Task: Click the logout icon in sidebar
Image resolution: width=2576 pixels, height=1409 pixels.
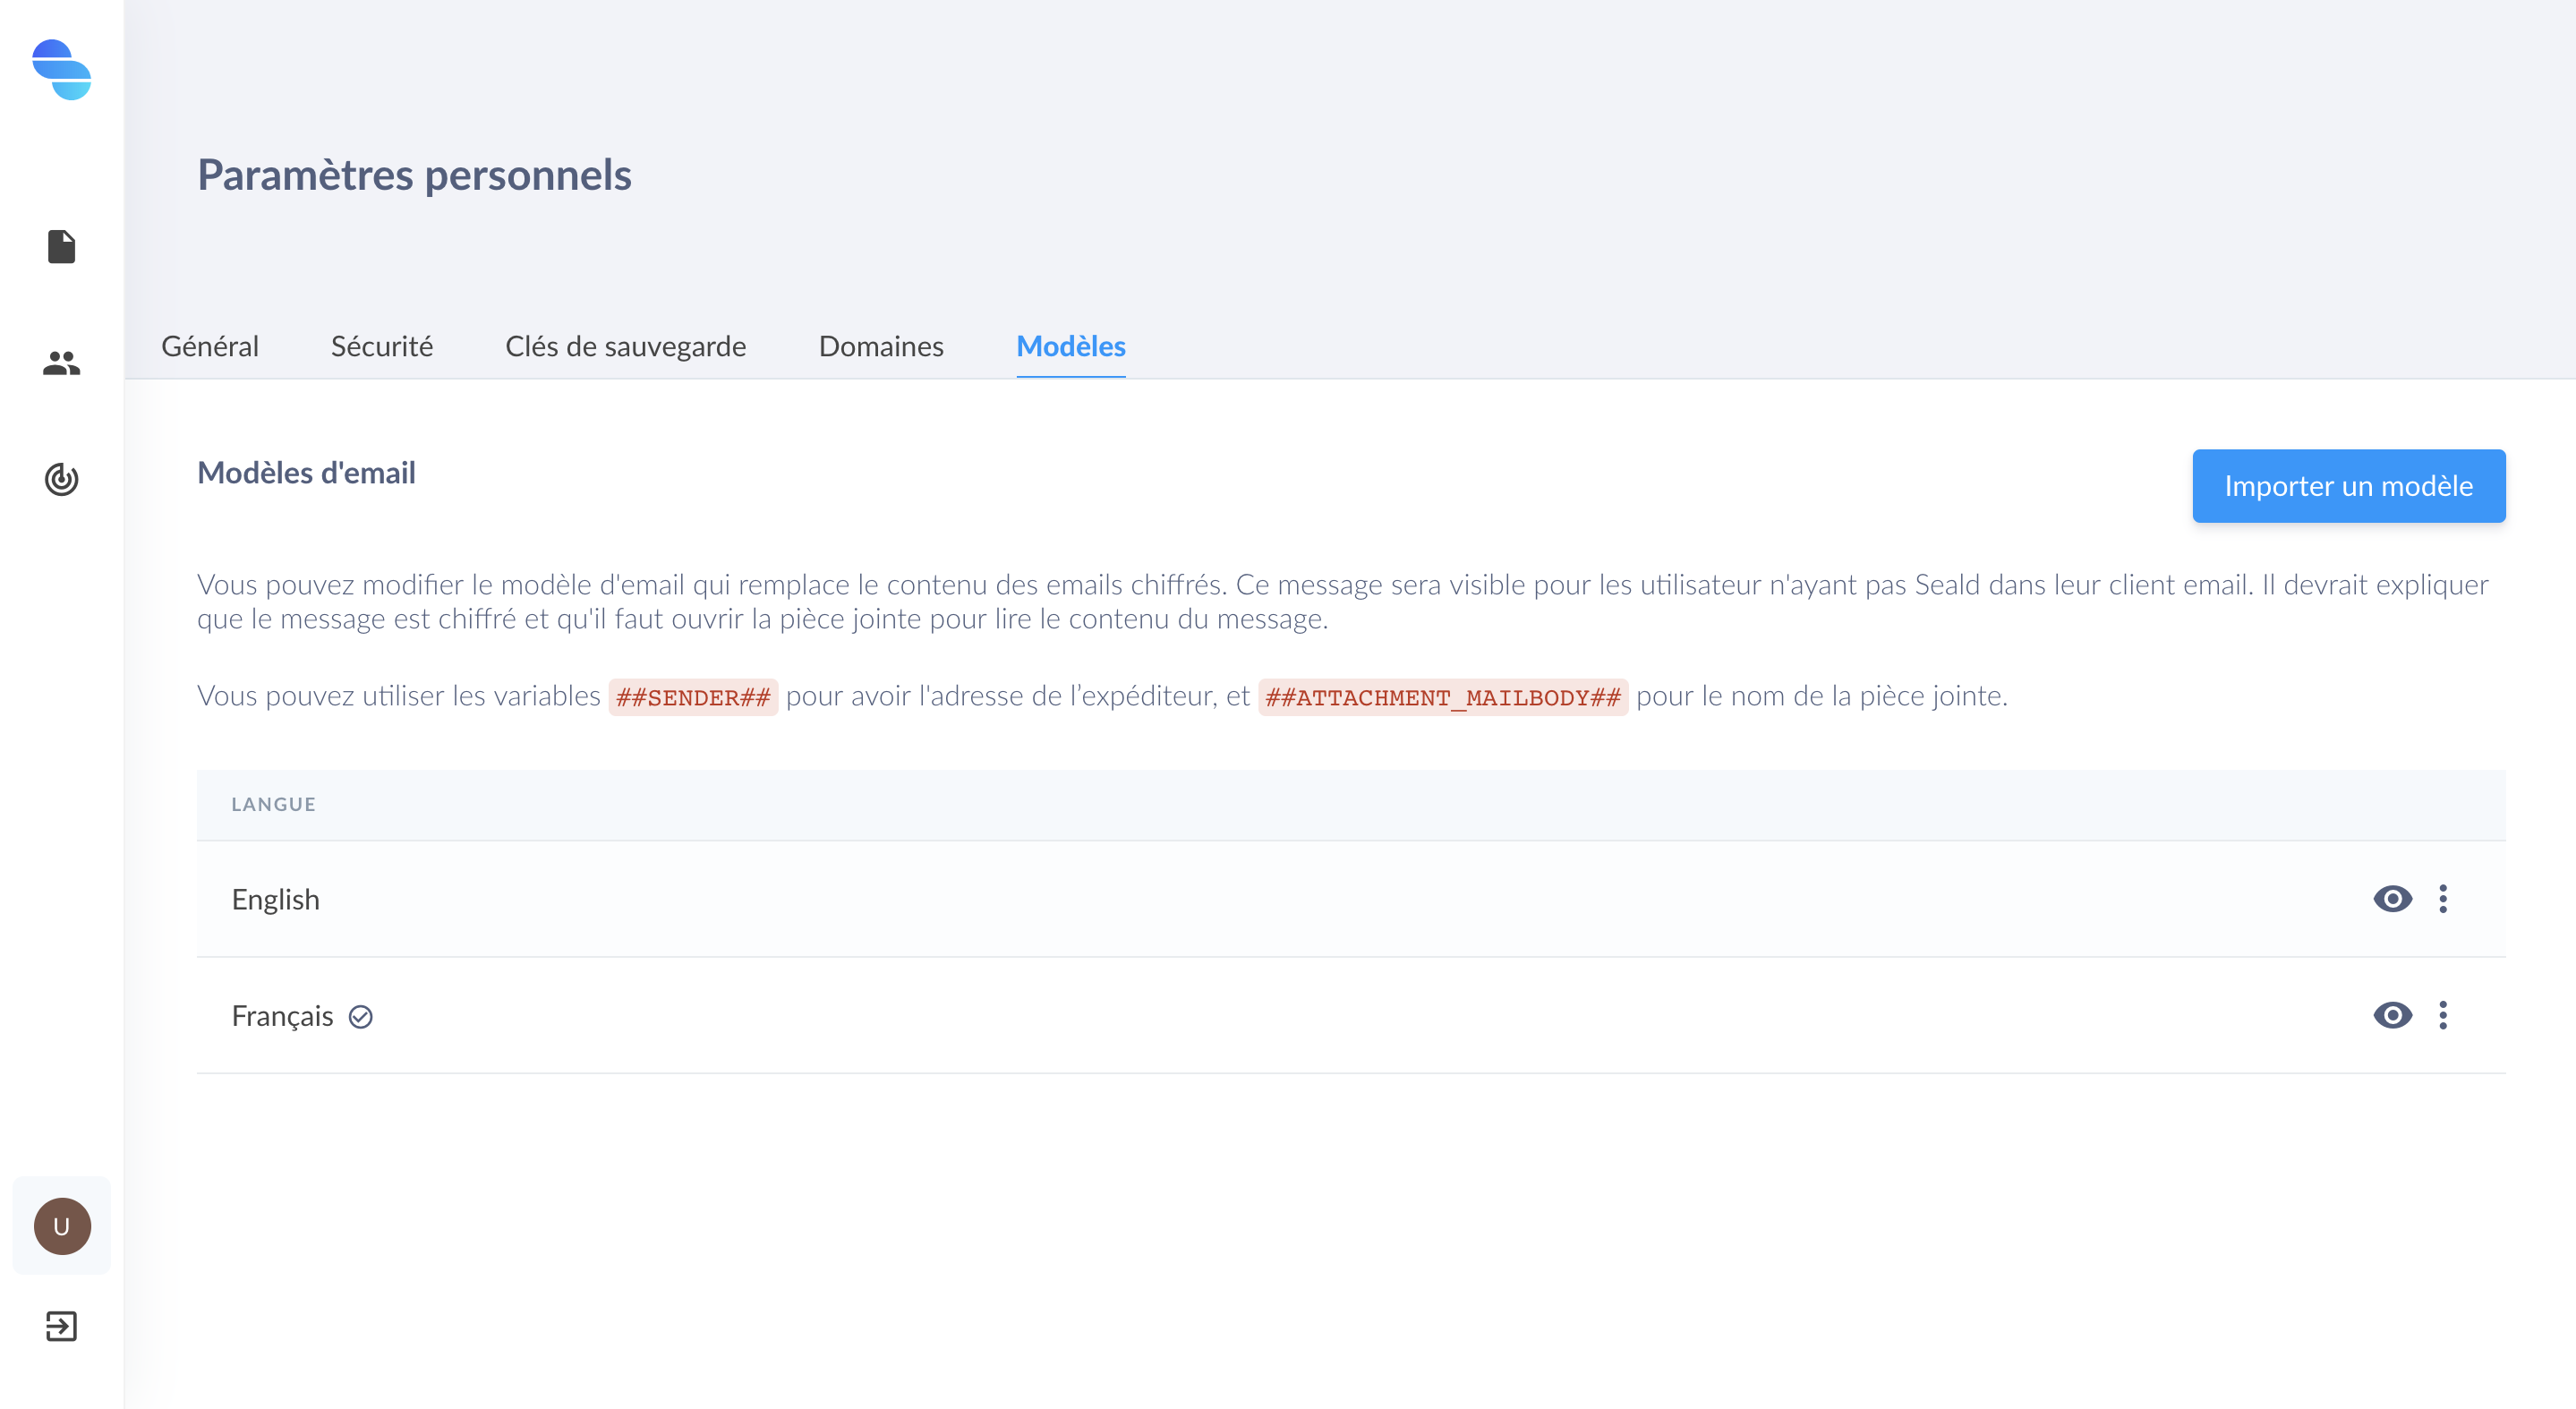Action: coord(61,1326)
